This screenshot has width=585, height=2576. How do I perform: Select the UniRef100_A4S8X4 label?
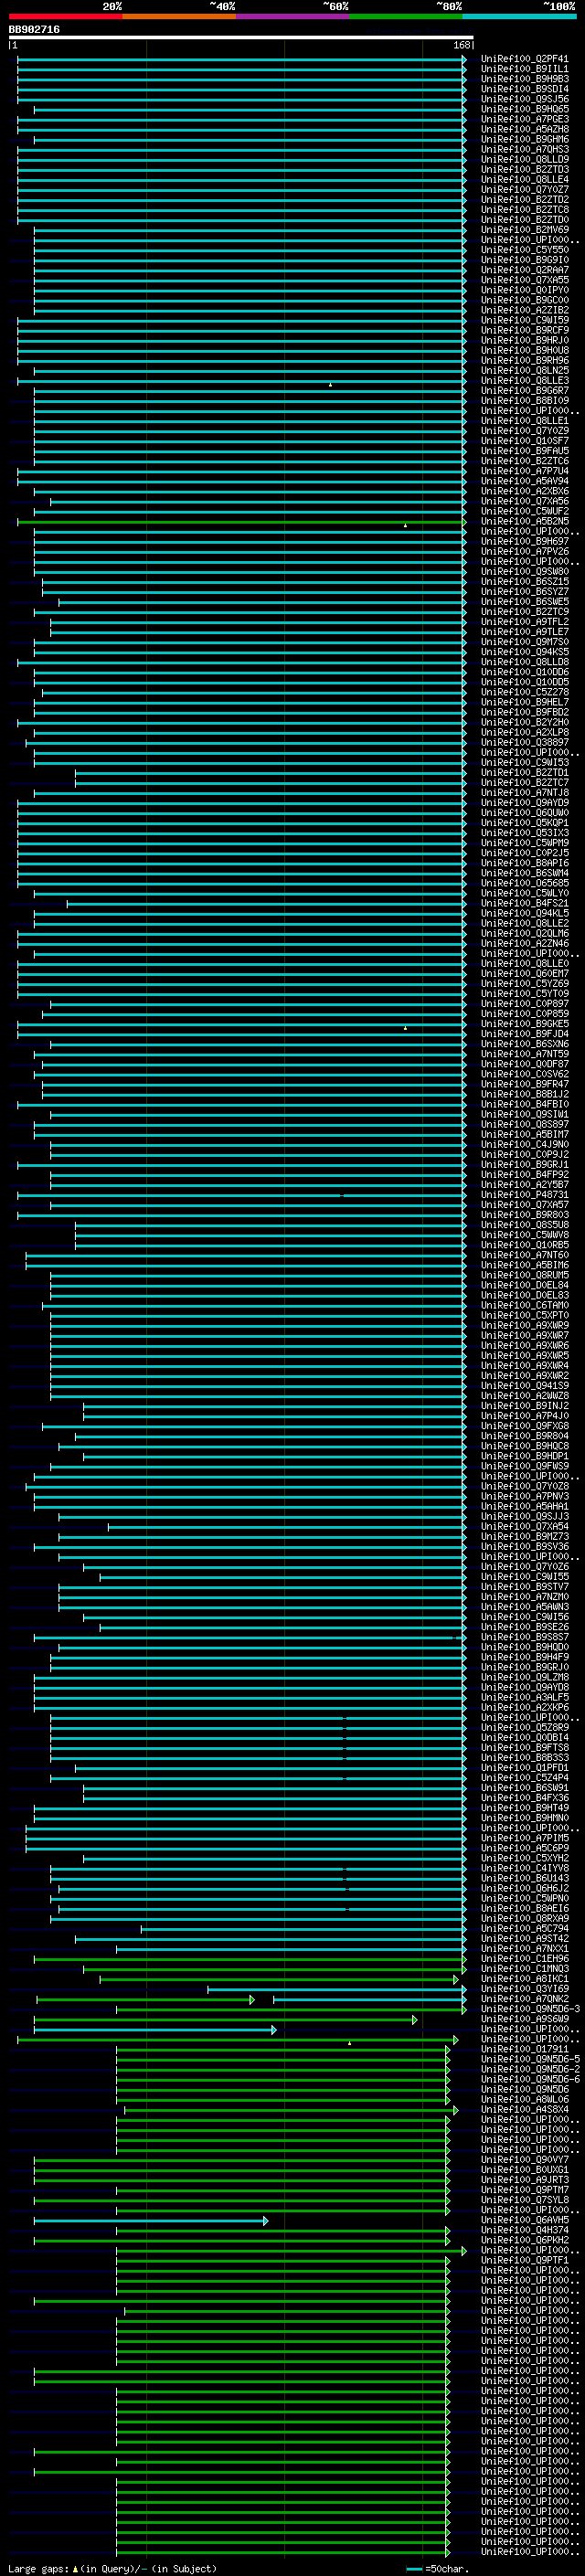525,2110
